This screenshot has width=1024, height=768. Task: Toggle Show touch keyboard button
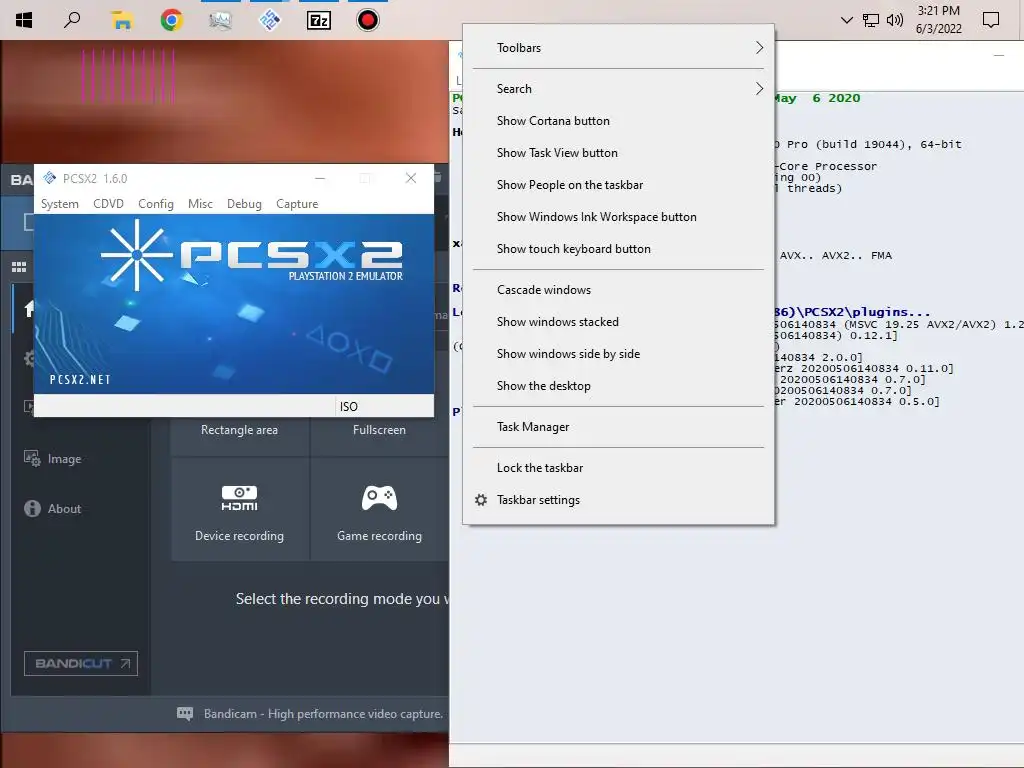(x=618, y=249)
